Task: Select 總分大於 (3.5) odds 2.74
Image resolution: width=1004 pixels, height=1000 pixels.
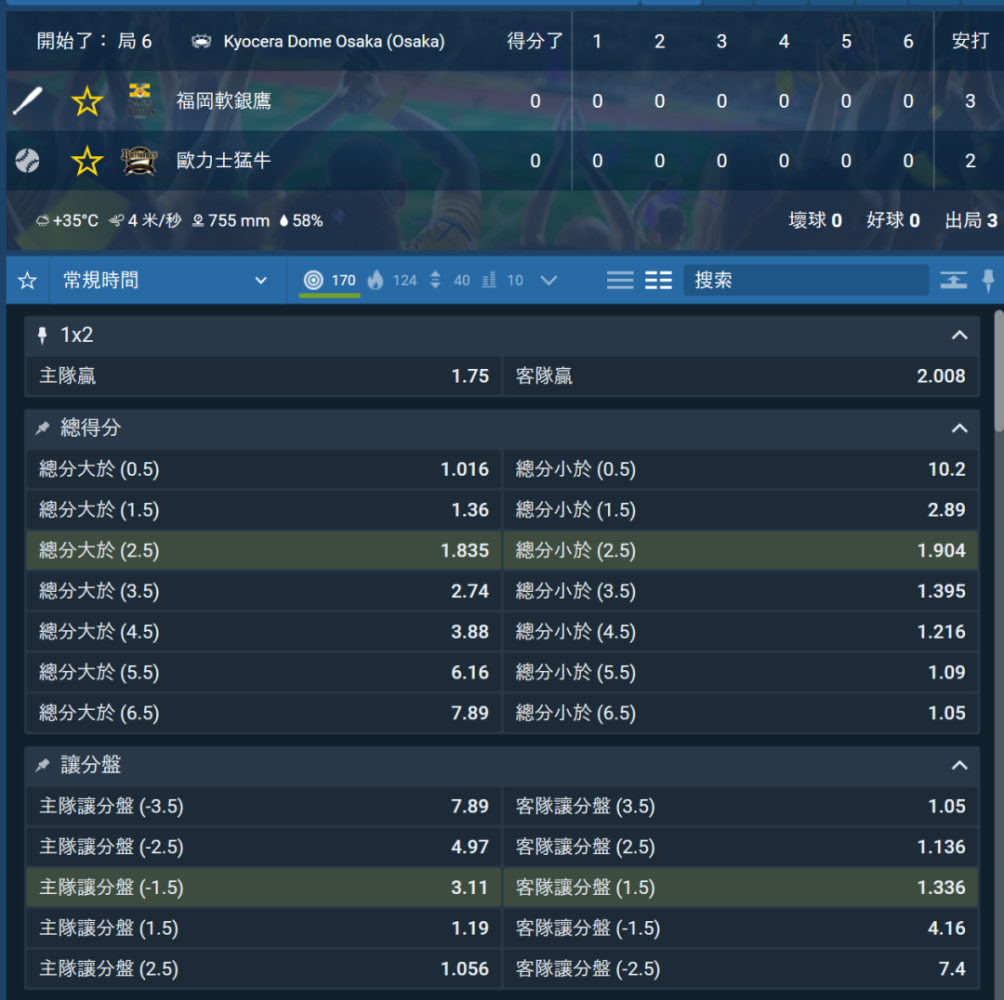Action: coord(263,592)
